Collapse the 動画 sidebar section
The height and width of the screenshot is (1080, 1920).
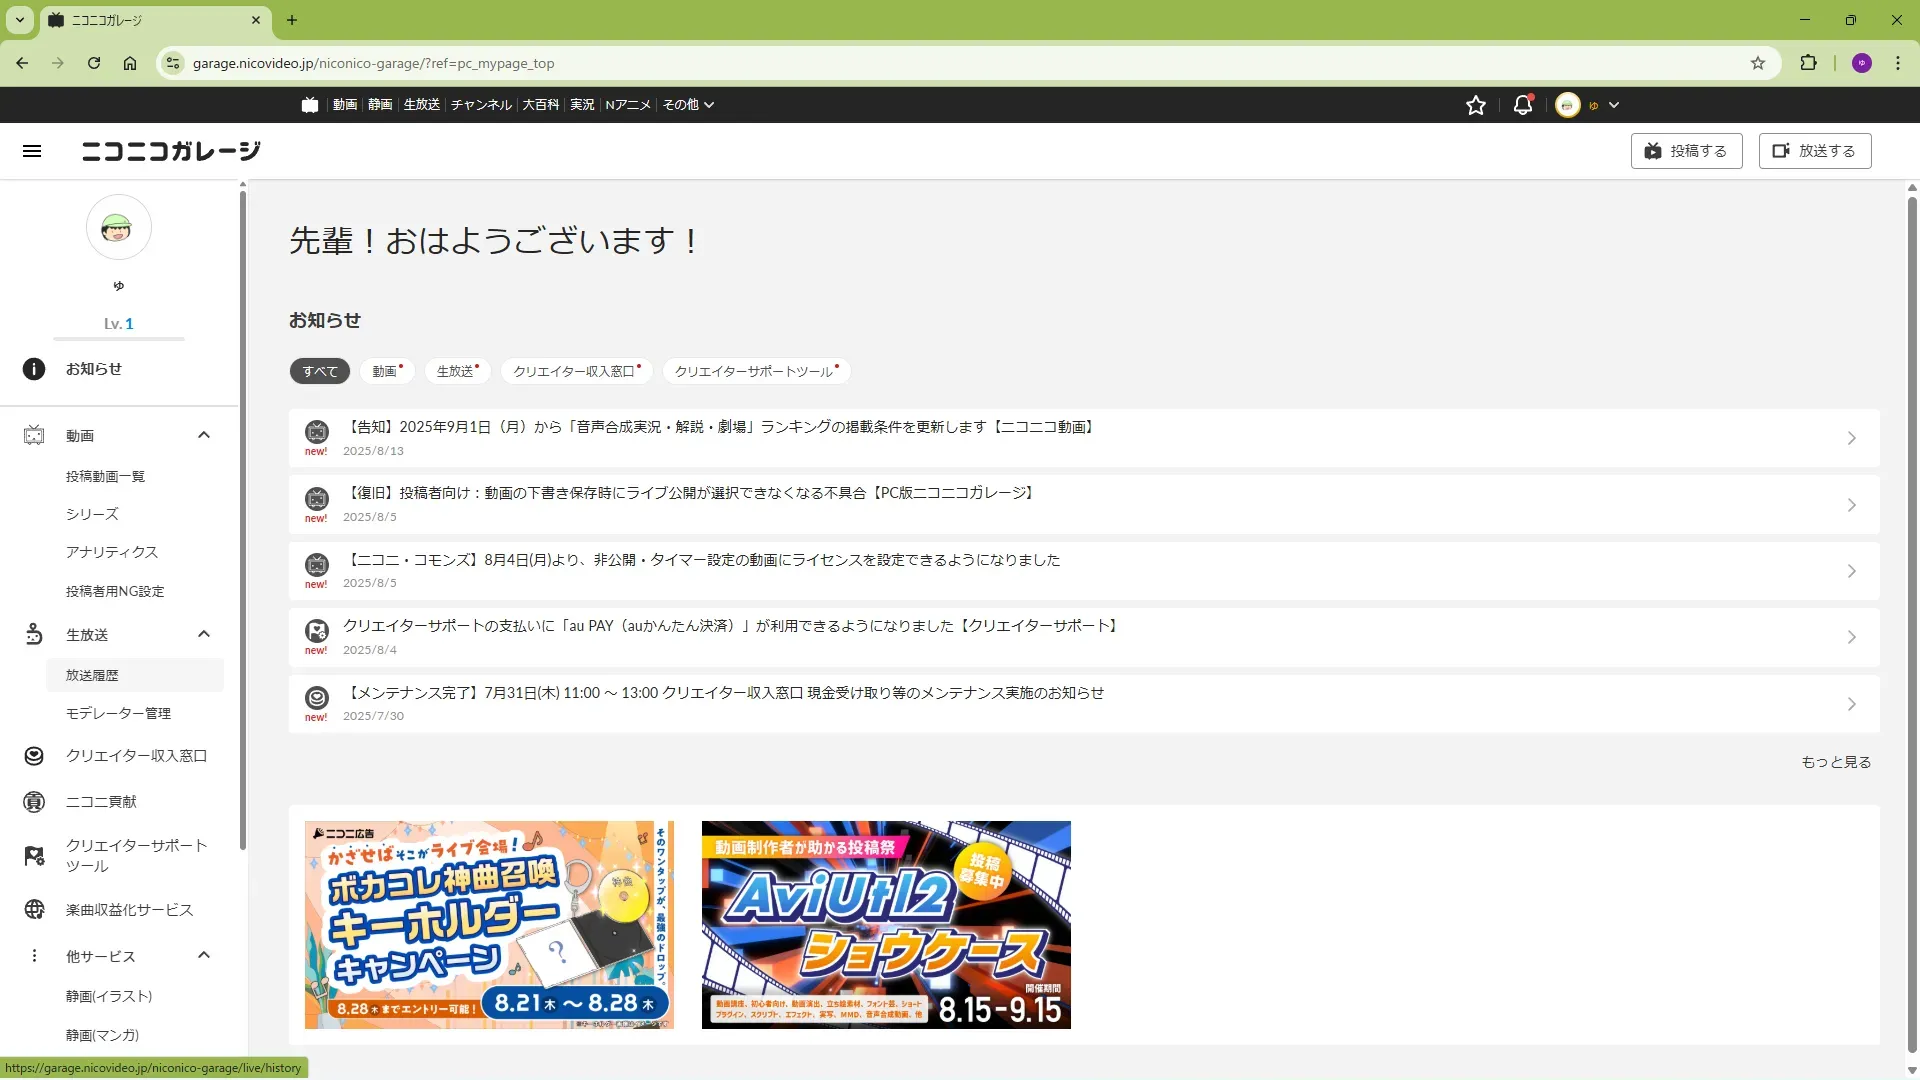[204, 435]
